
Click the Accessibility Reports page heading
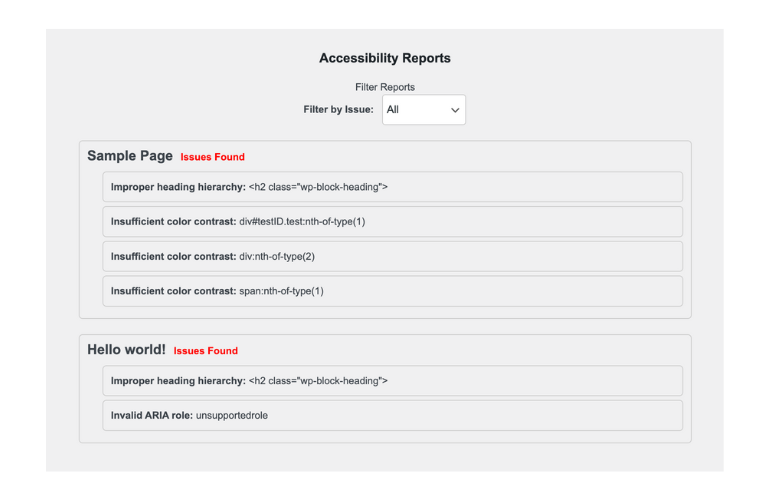[x=385, y=59]
